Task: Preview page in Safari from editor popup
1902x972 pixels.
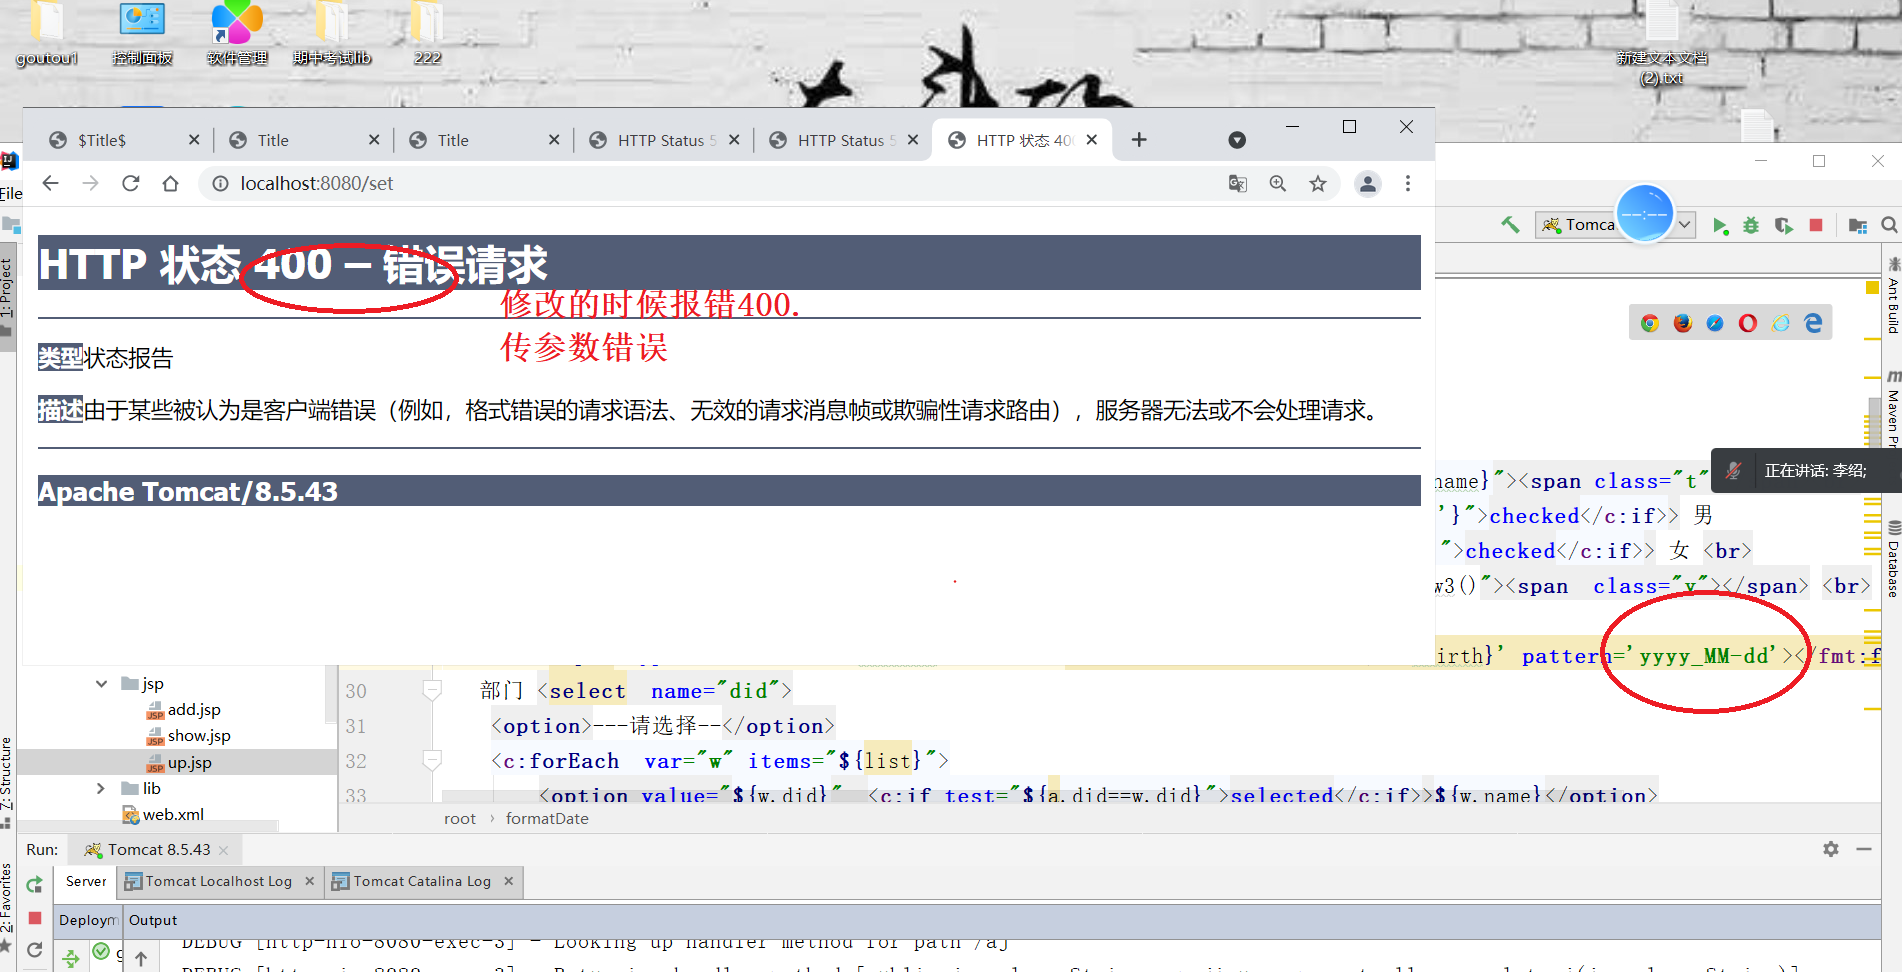Action: pos(1715,323)
